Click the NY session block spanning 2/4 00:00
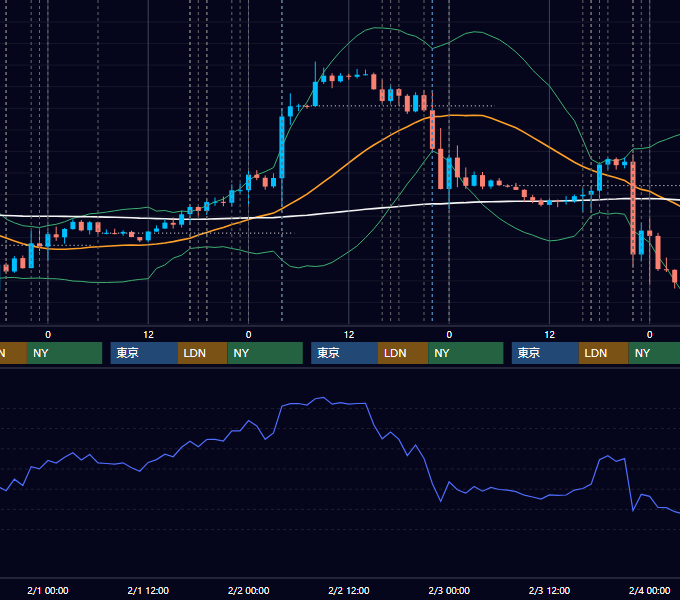The width and height of the screenshot is (680, 600). point(654,353)
